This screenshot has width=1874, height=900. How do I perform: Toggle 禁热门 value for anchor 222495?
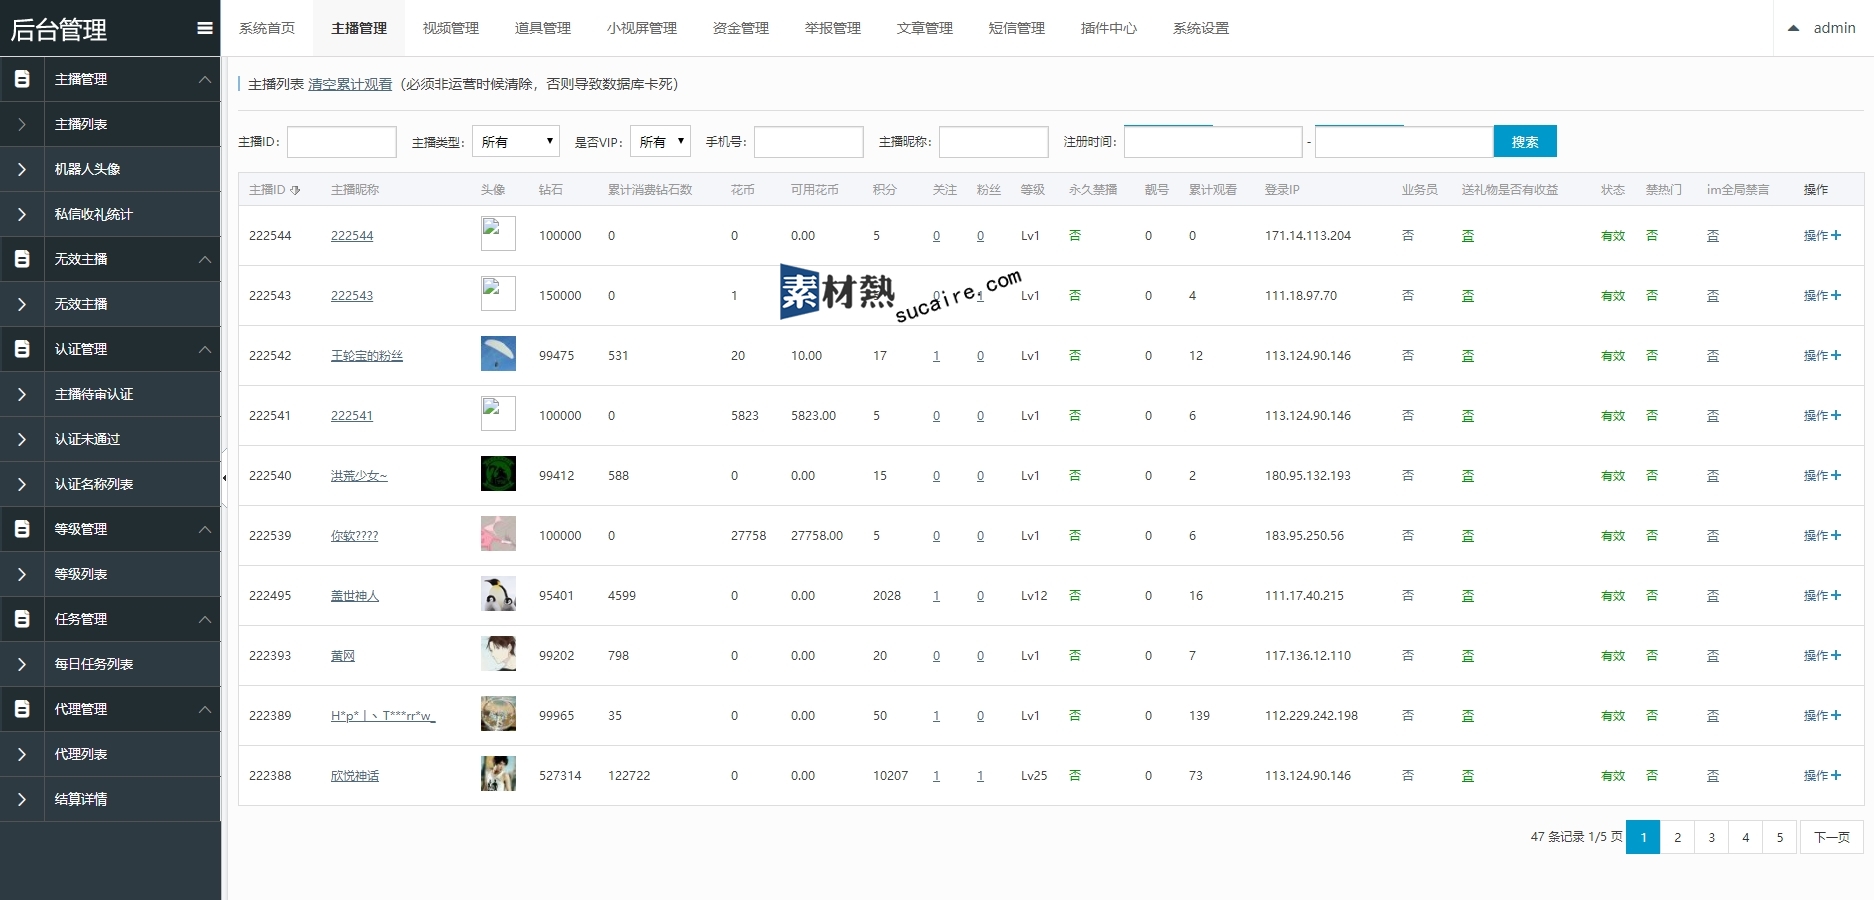click(1652, 596)
